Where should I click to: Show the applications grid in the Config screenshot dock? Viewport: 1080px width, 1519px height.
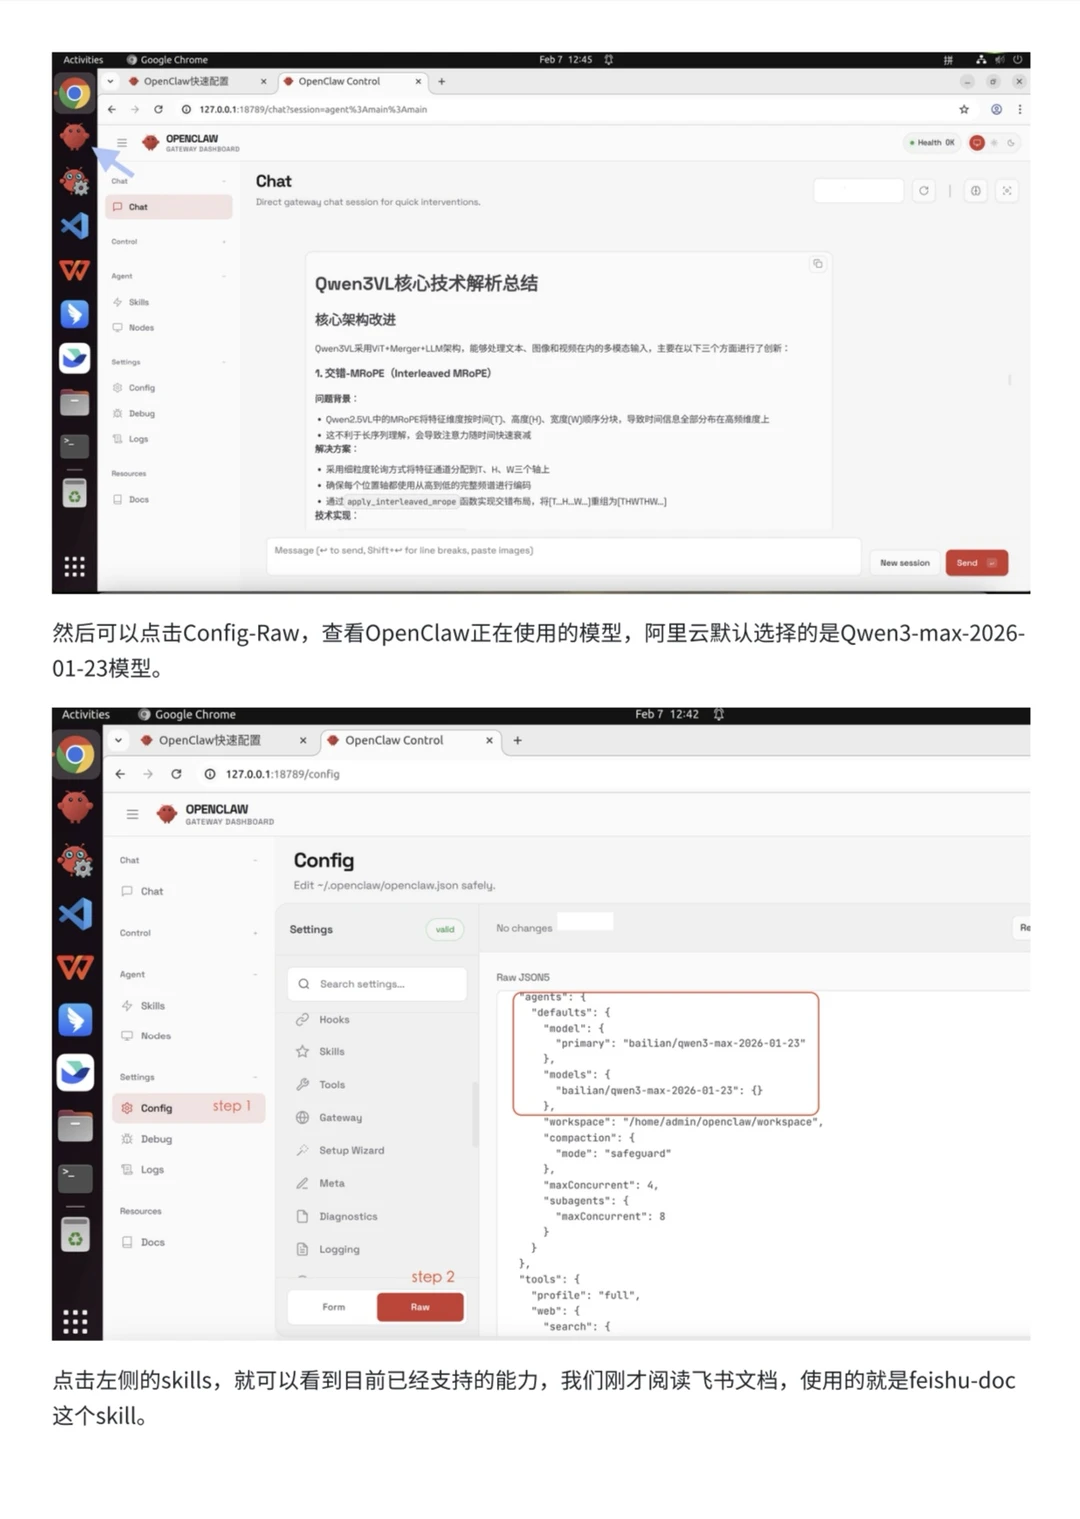tap(75, 1321)
